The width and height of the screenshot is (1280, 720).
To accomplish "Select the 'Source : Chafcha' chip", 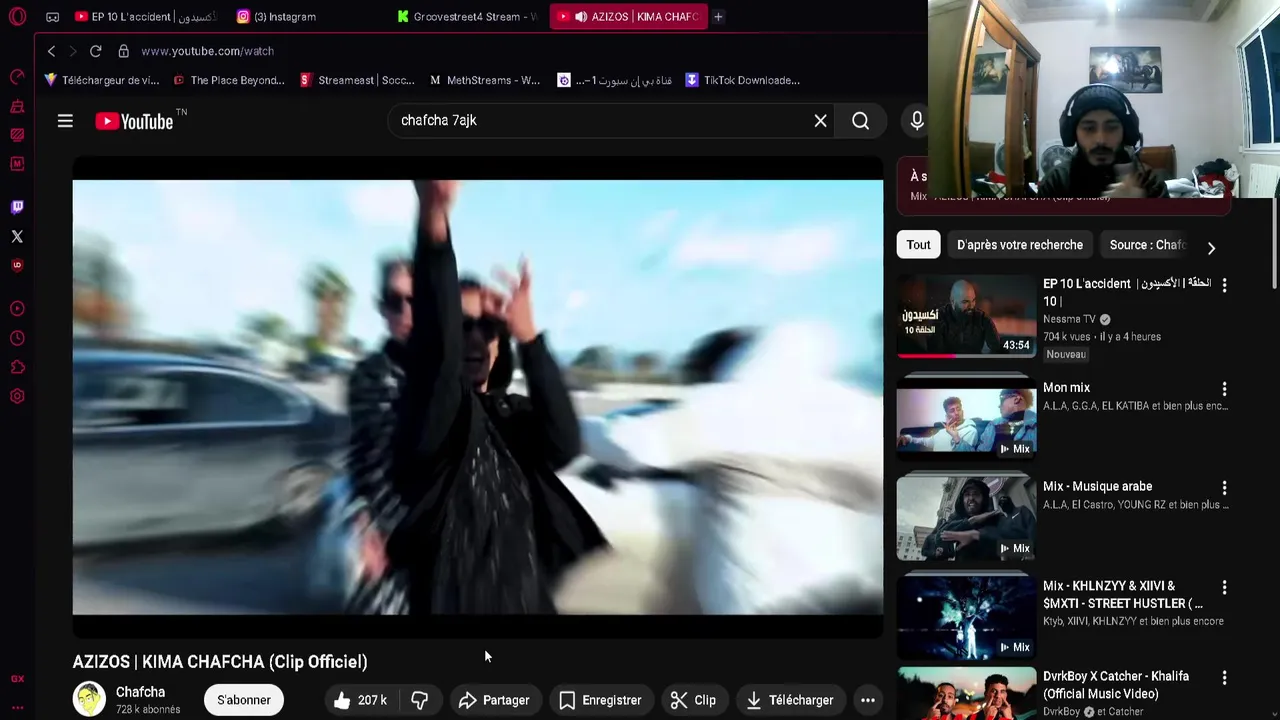I will point(1147,245).
